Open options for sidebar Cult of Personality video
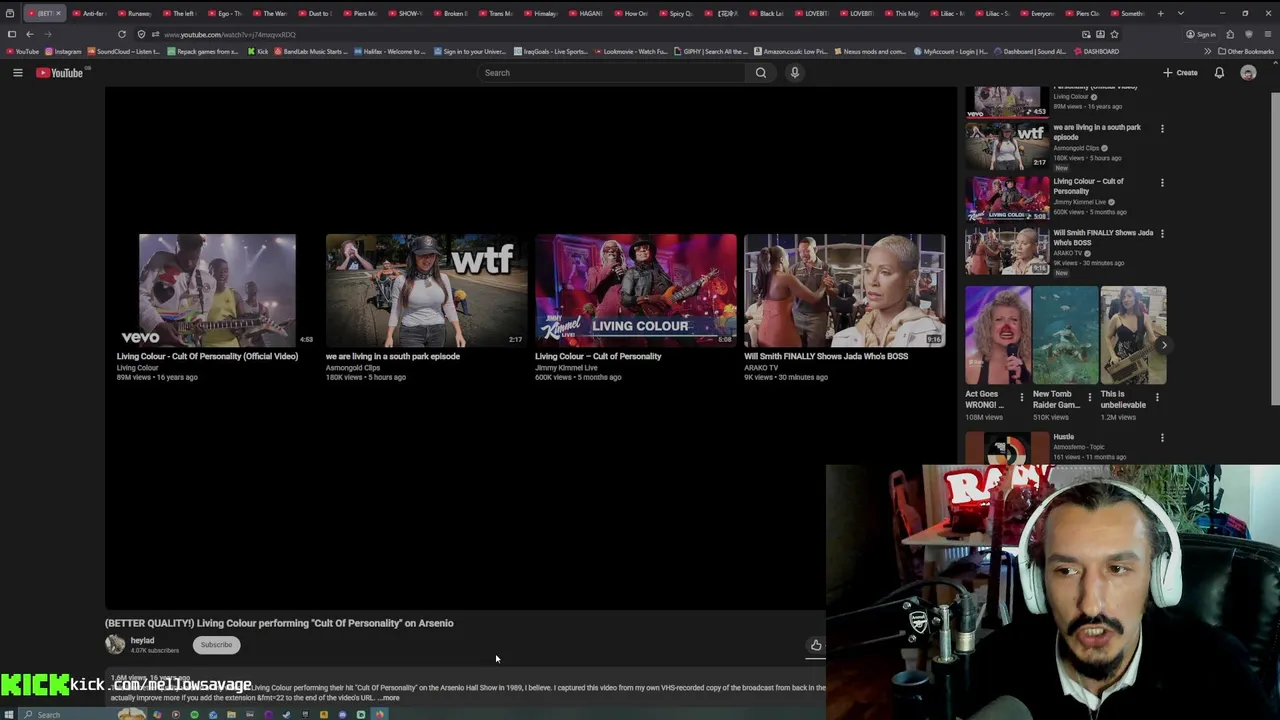The height and width of the screenshot is (720, 1280). pos(1162,182)
